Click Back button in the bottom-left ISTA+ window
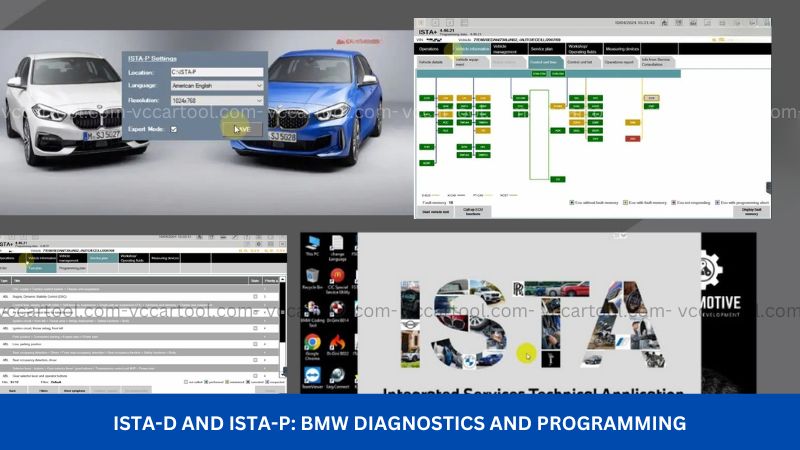 (13, 390)
